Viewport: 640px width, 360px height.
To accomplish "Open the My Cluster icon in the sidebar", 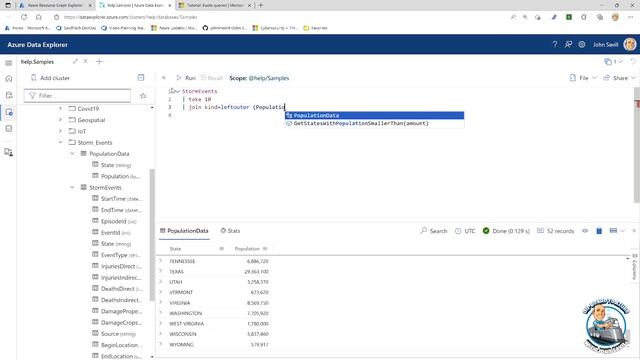I will click(x=9, y=152).
